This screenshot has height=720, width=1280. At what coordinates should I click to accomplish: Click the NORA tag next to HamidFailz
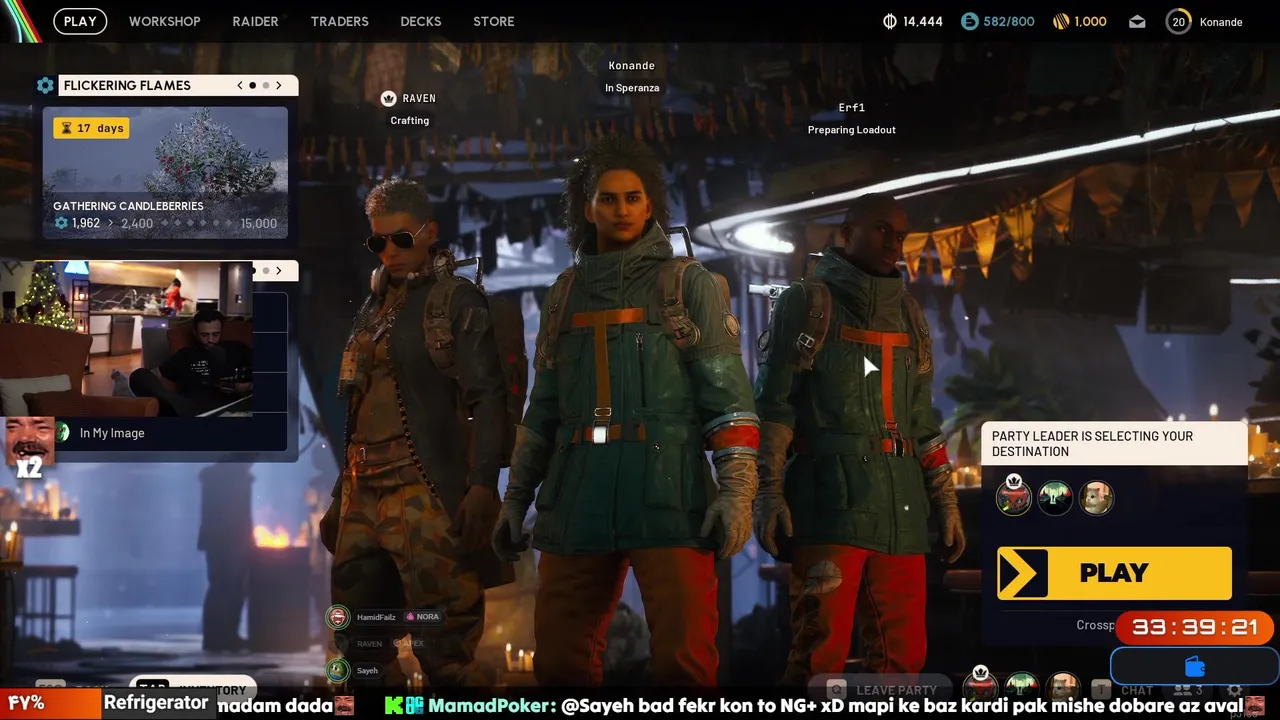click(422, 617)
